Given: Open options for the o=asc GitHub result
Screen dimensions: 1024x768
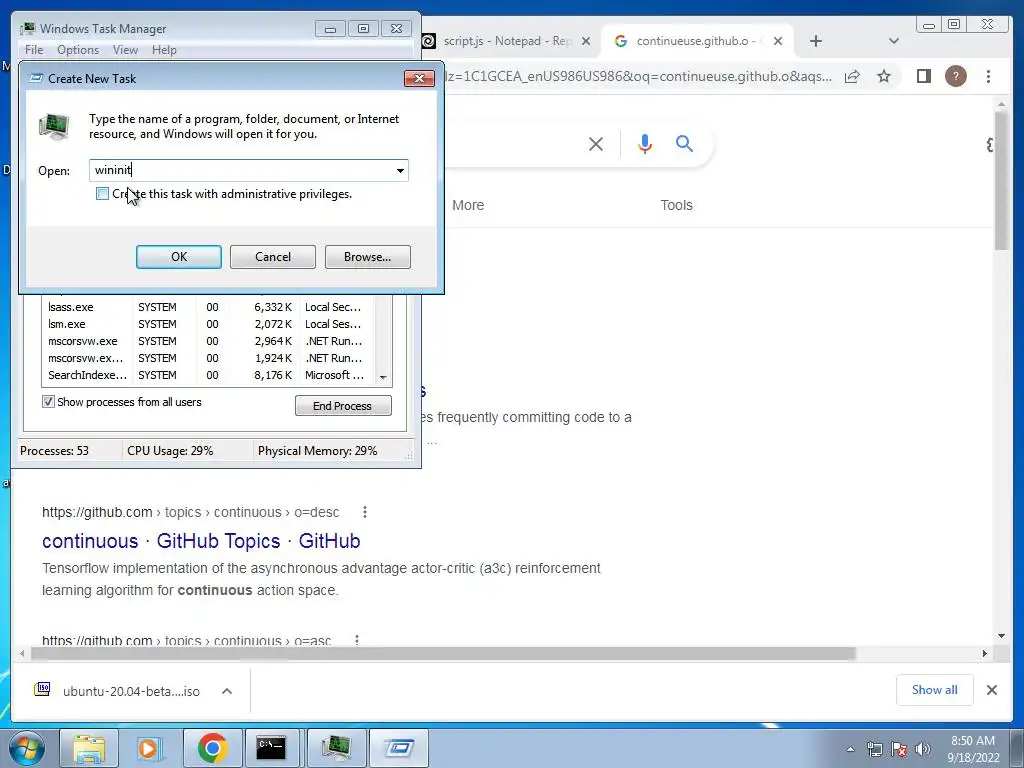Looking at the screenshot, I should [x=357, y=640].
